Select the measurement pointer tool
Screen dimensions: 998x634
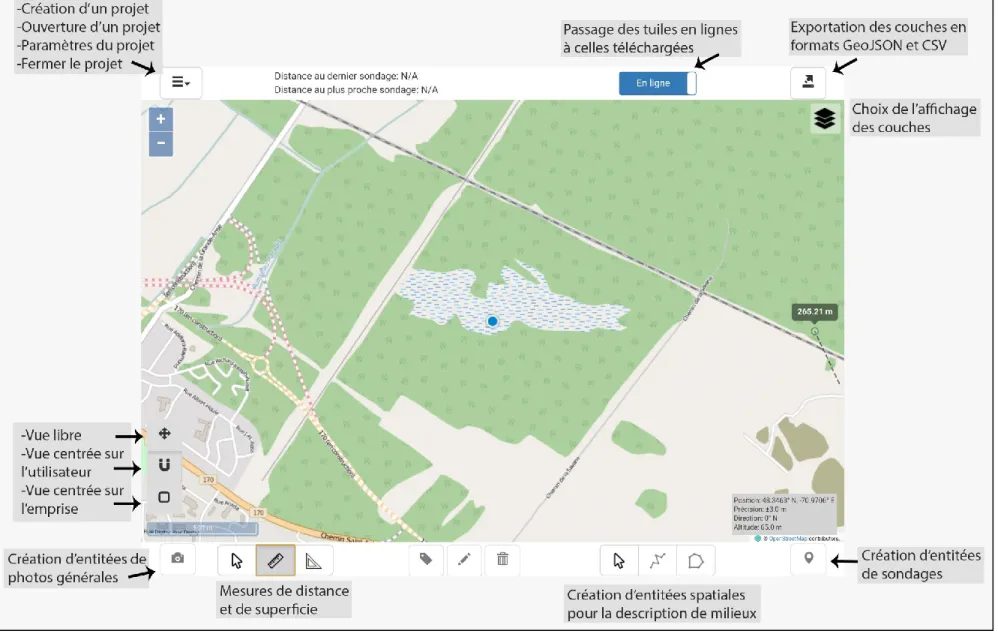pyautogui.click(x=237, y=561)
